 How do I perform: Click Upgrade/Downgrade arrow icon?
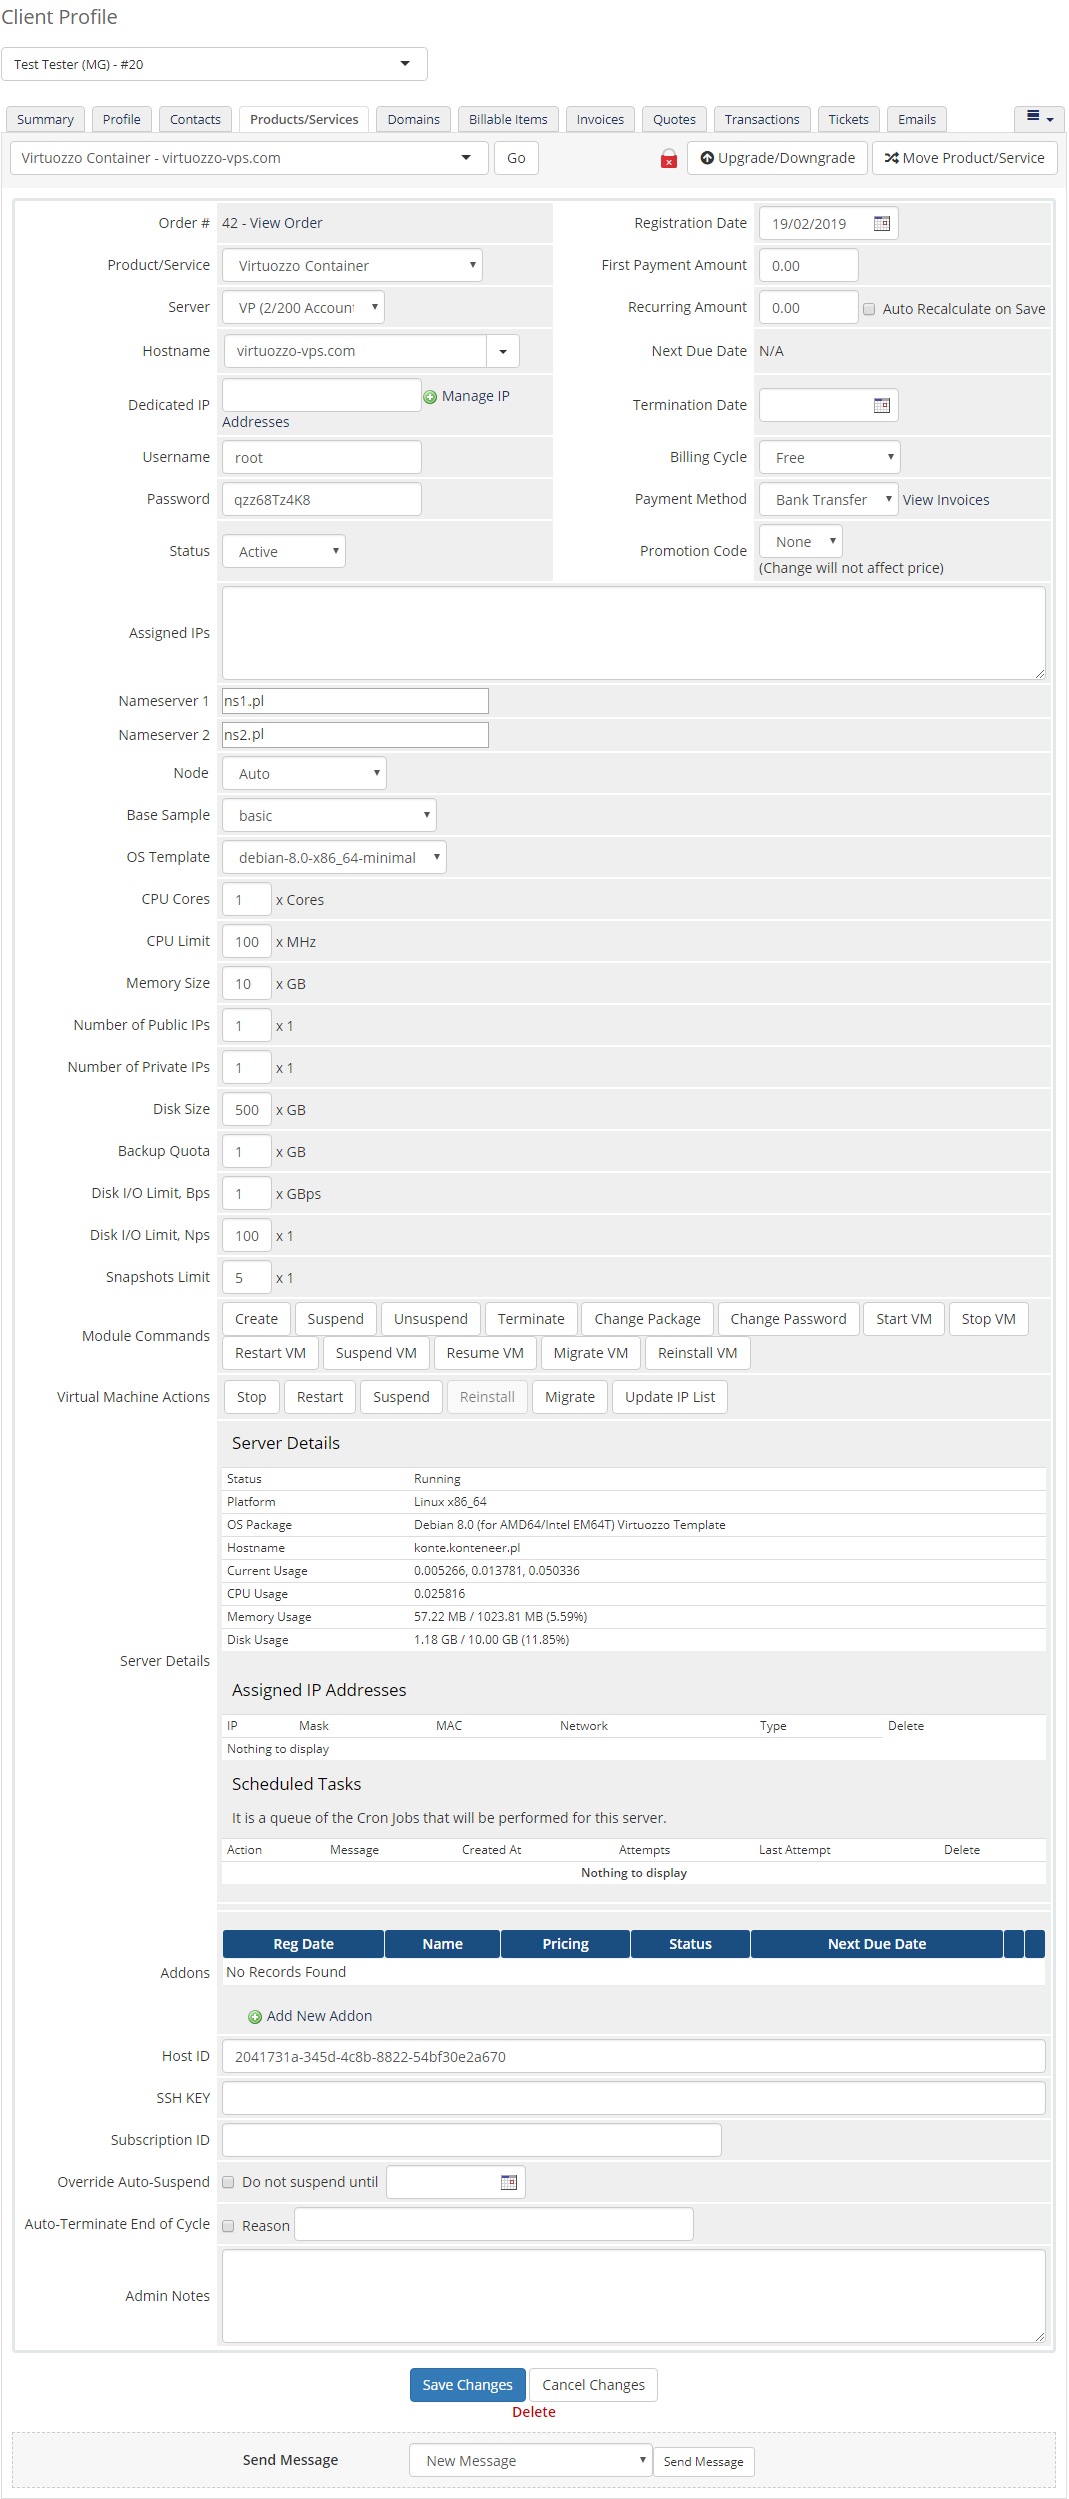coord(707,158)
